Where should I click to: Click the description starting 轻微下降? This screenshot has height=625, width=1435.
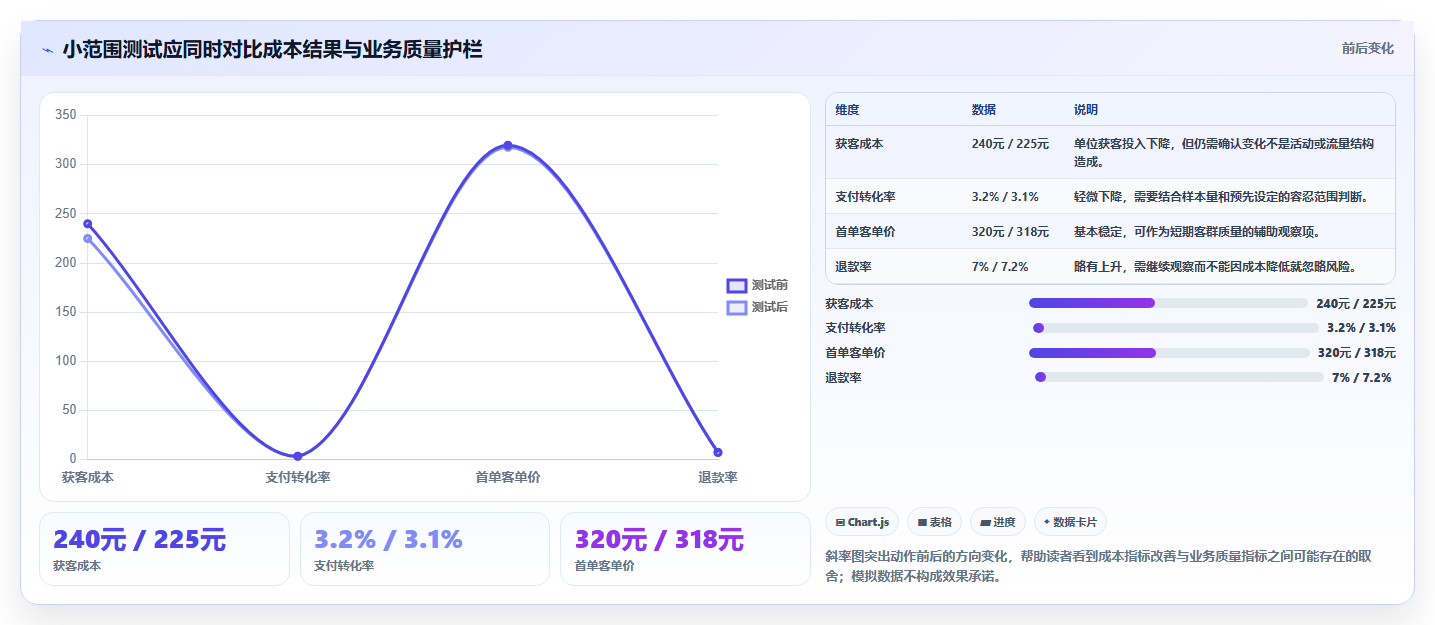pos(1221,197)
